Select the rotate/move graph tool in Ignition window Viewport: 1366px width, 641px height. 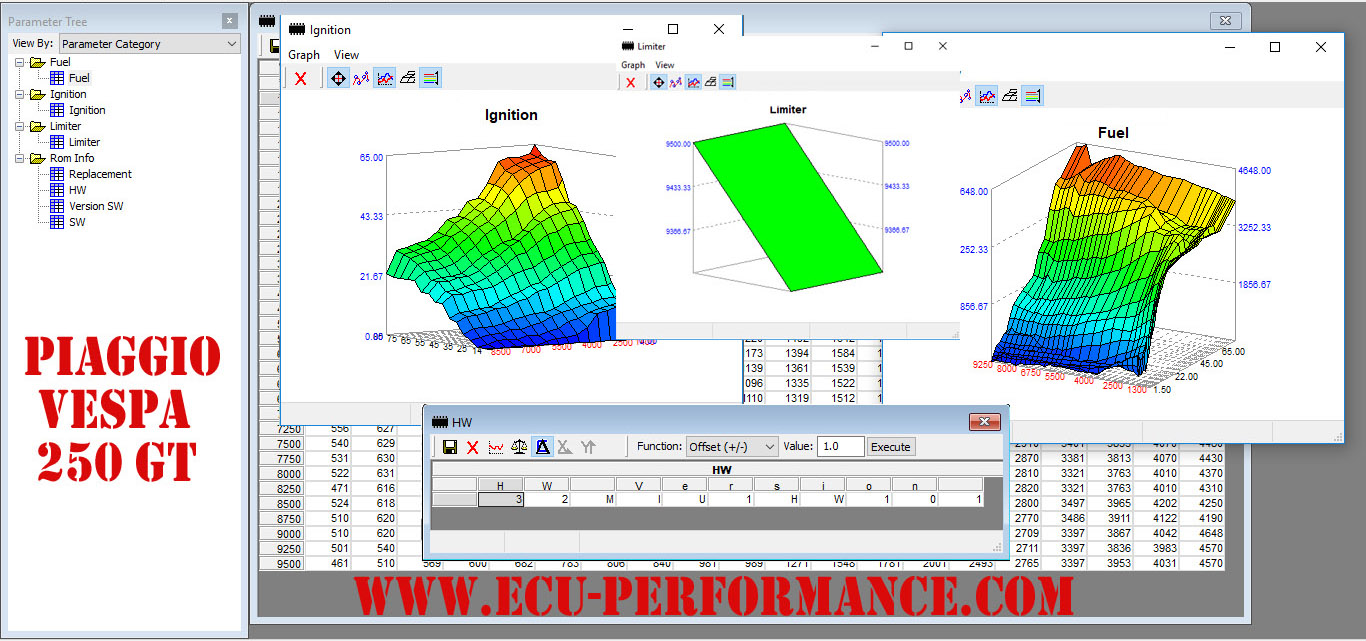tap(339, 78)
